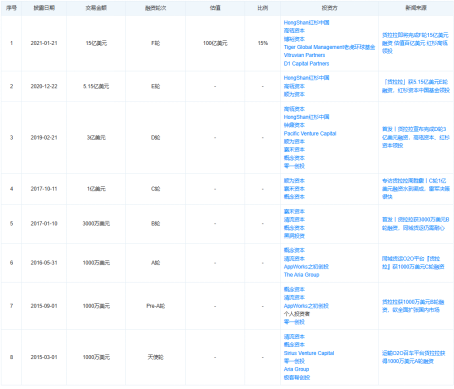Click Pacific Venture Capital link
Viewport: 454px width, 389px height.
310,133
